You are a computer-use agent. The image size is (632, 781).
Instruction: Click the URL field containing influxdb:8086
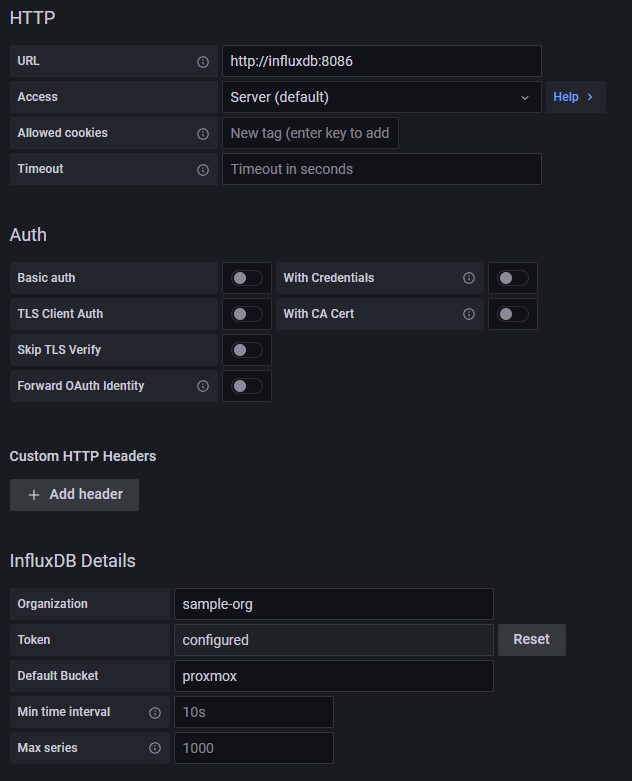[380, 61]
